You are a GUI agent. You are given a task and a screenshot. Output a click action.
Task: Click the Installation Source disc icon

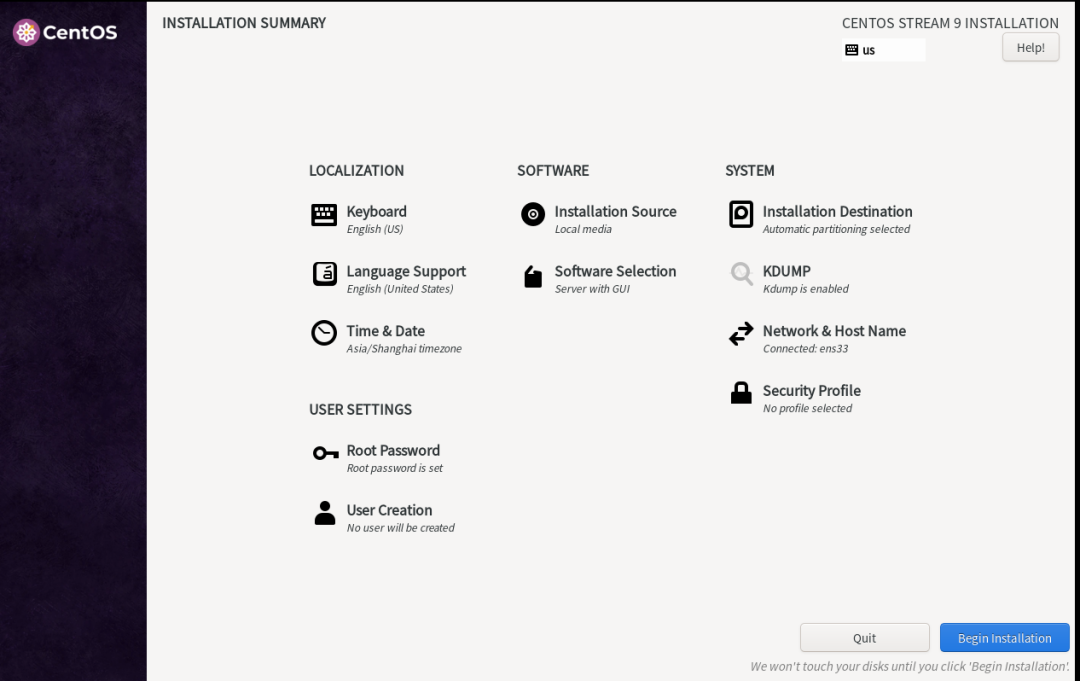(x=533, y=214)
